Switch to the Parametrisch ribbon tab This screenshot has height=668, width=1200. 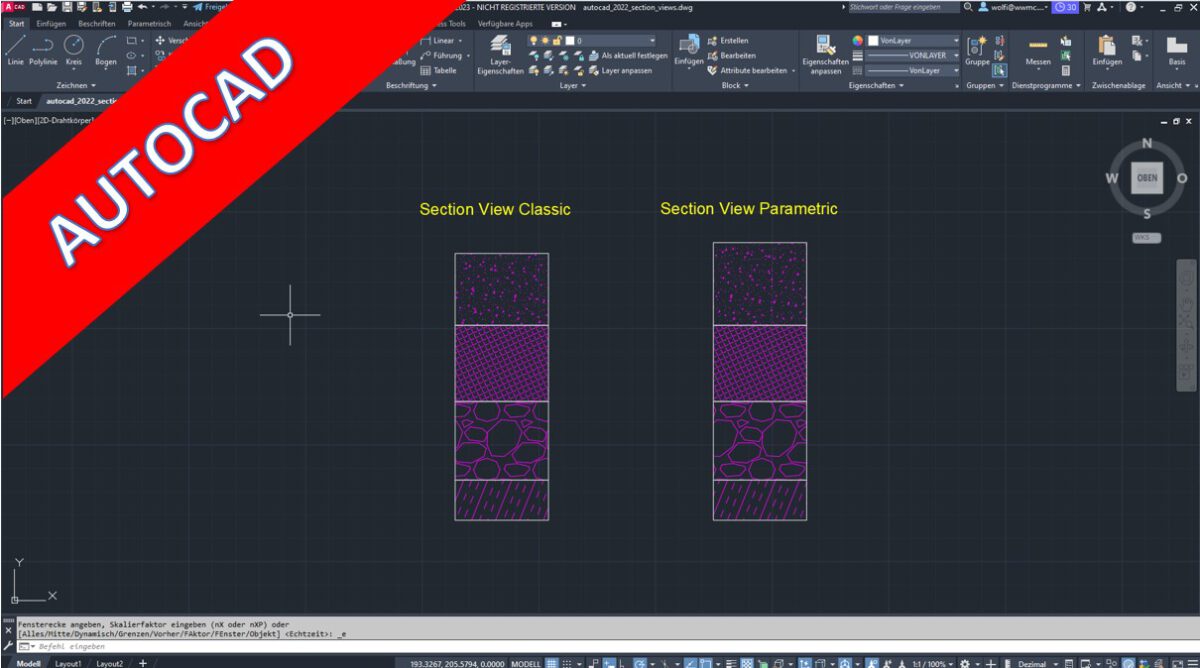tap(148, 23)
